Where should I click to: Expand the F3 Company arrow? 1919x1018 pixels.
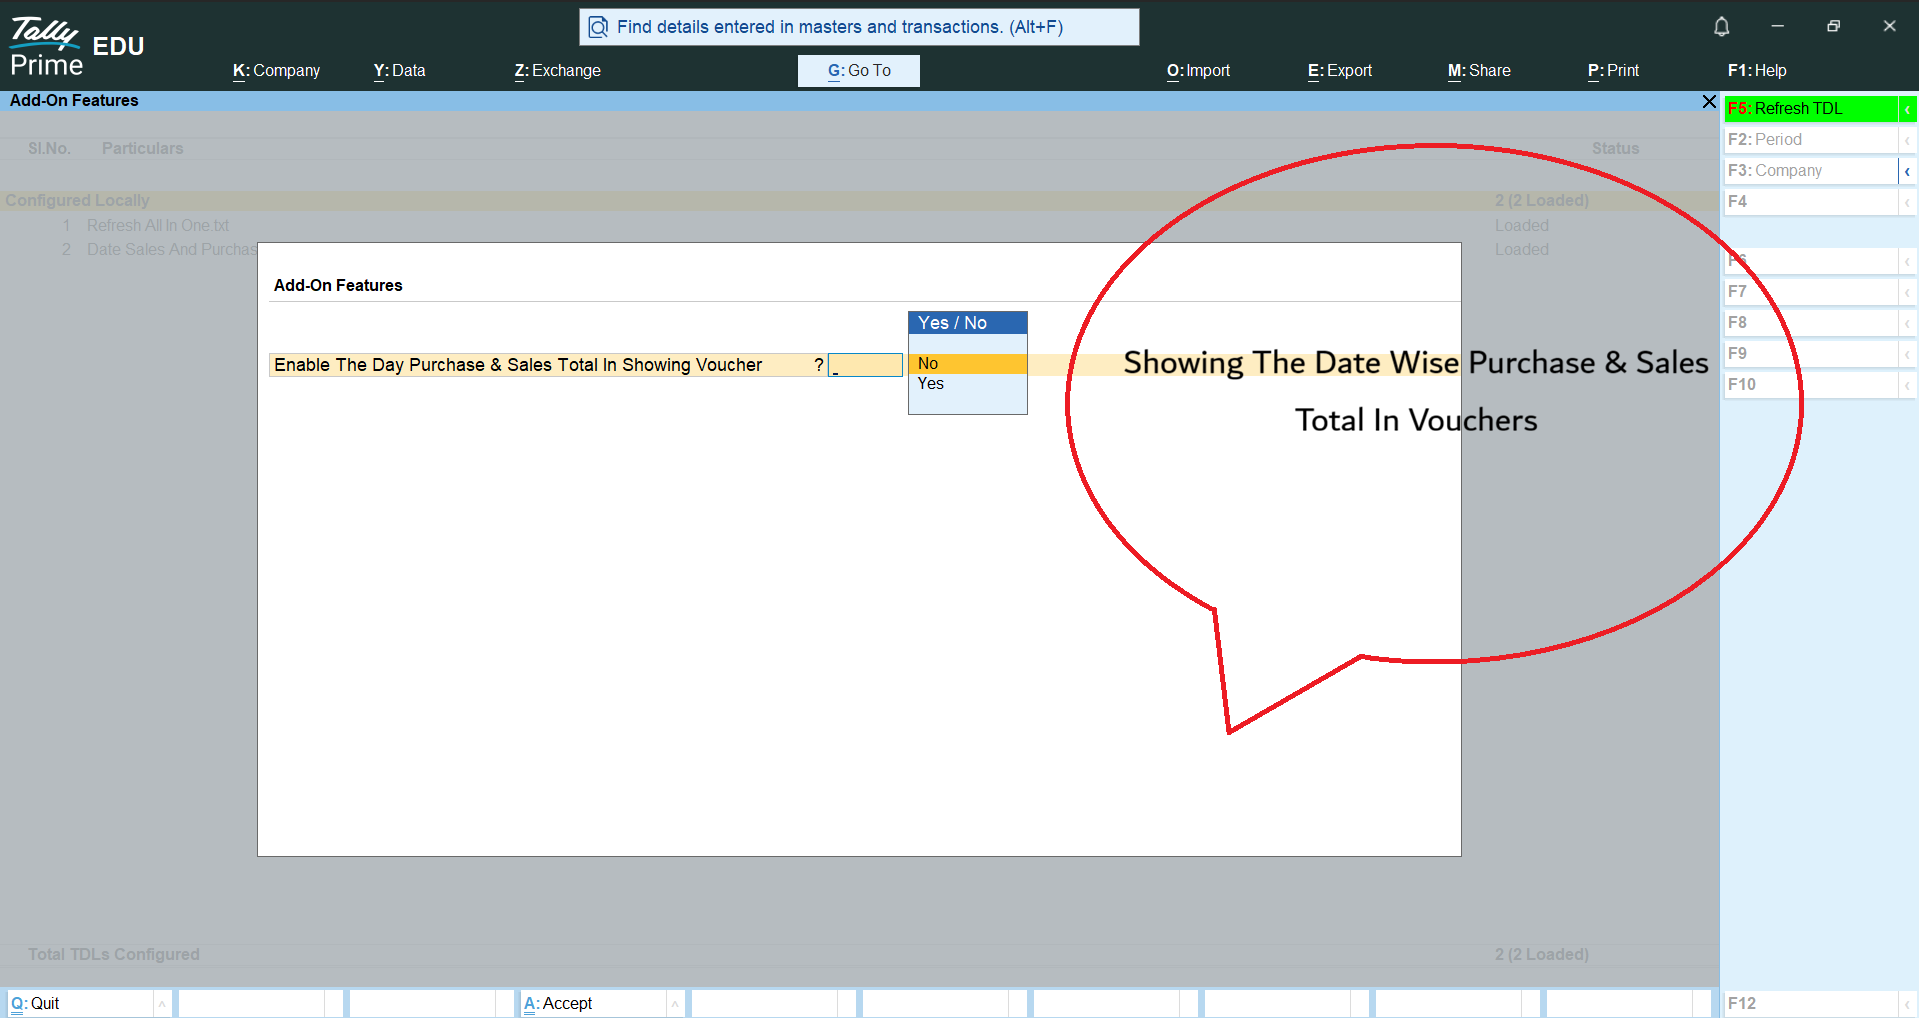pyautogui.click(x=1907, y=171)
